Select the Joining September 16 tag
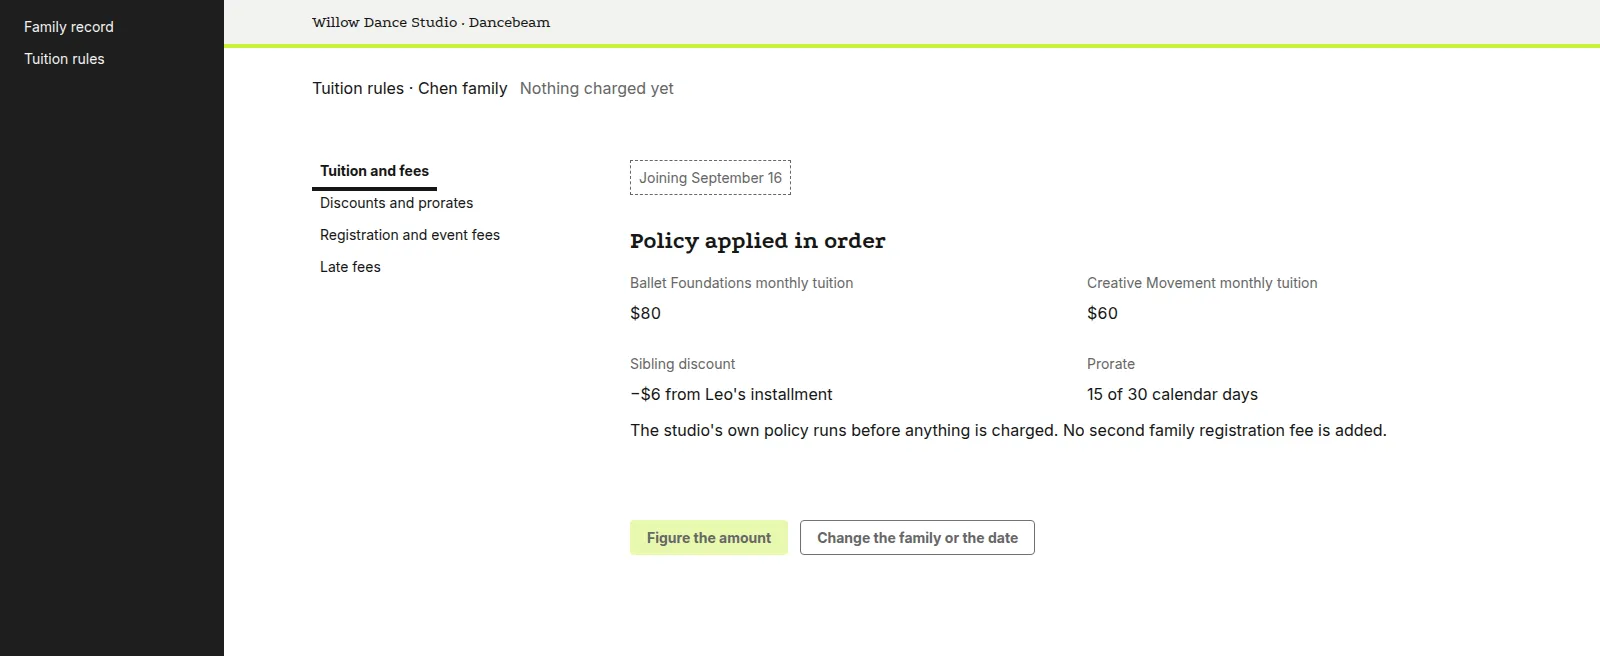Screen dimensions: 1600x656 [x=710, y=178]
